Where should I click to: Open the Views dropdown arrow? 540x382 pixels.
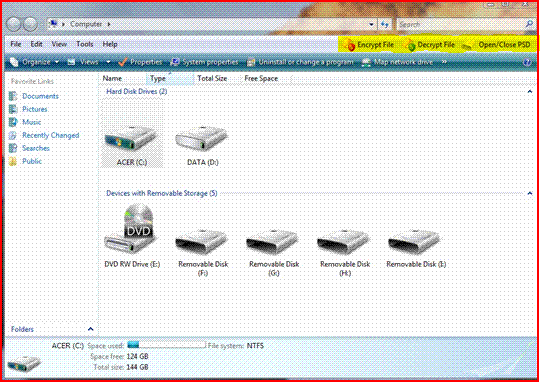pyautogui.click(x=108, y=62)
